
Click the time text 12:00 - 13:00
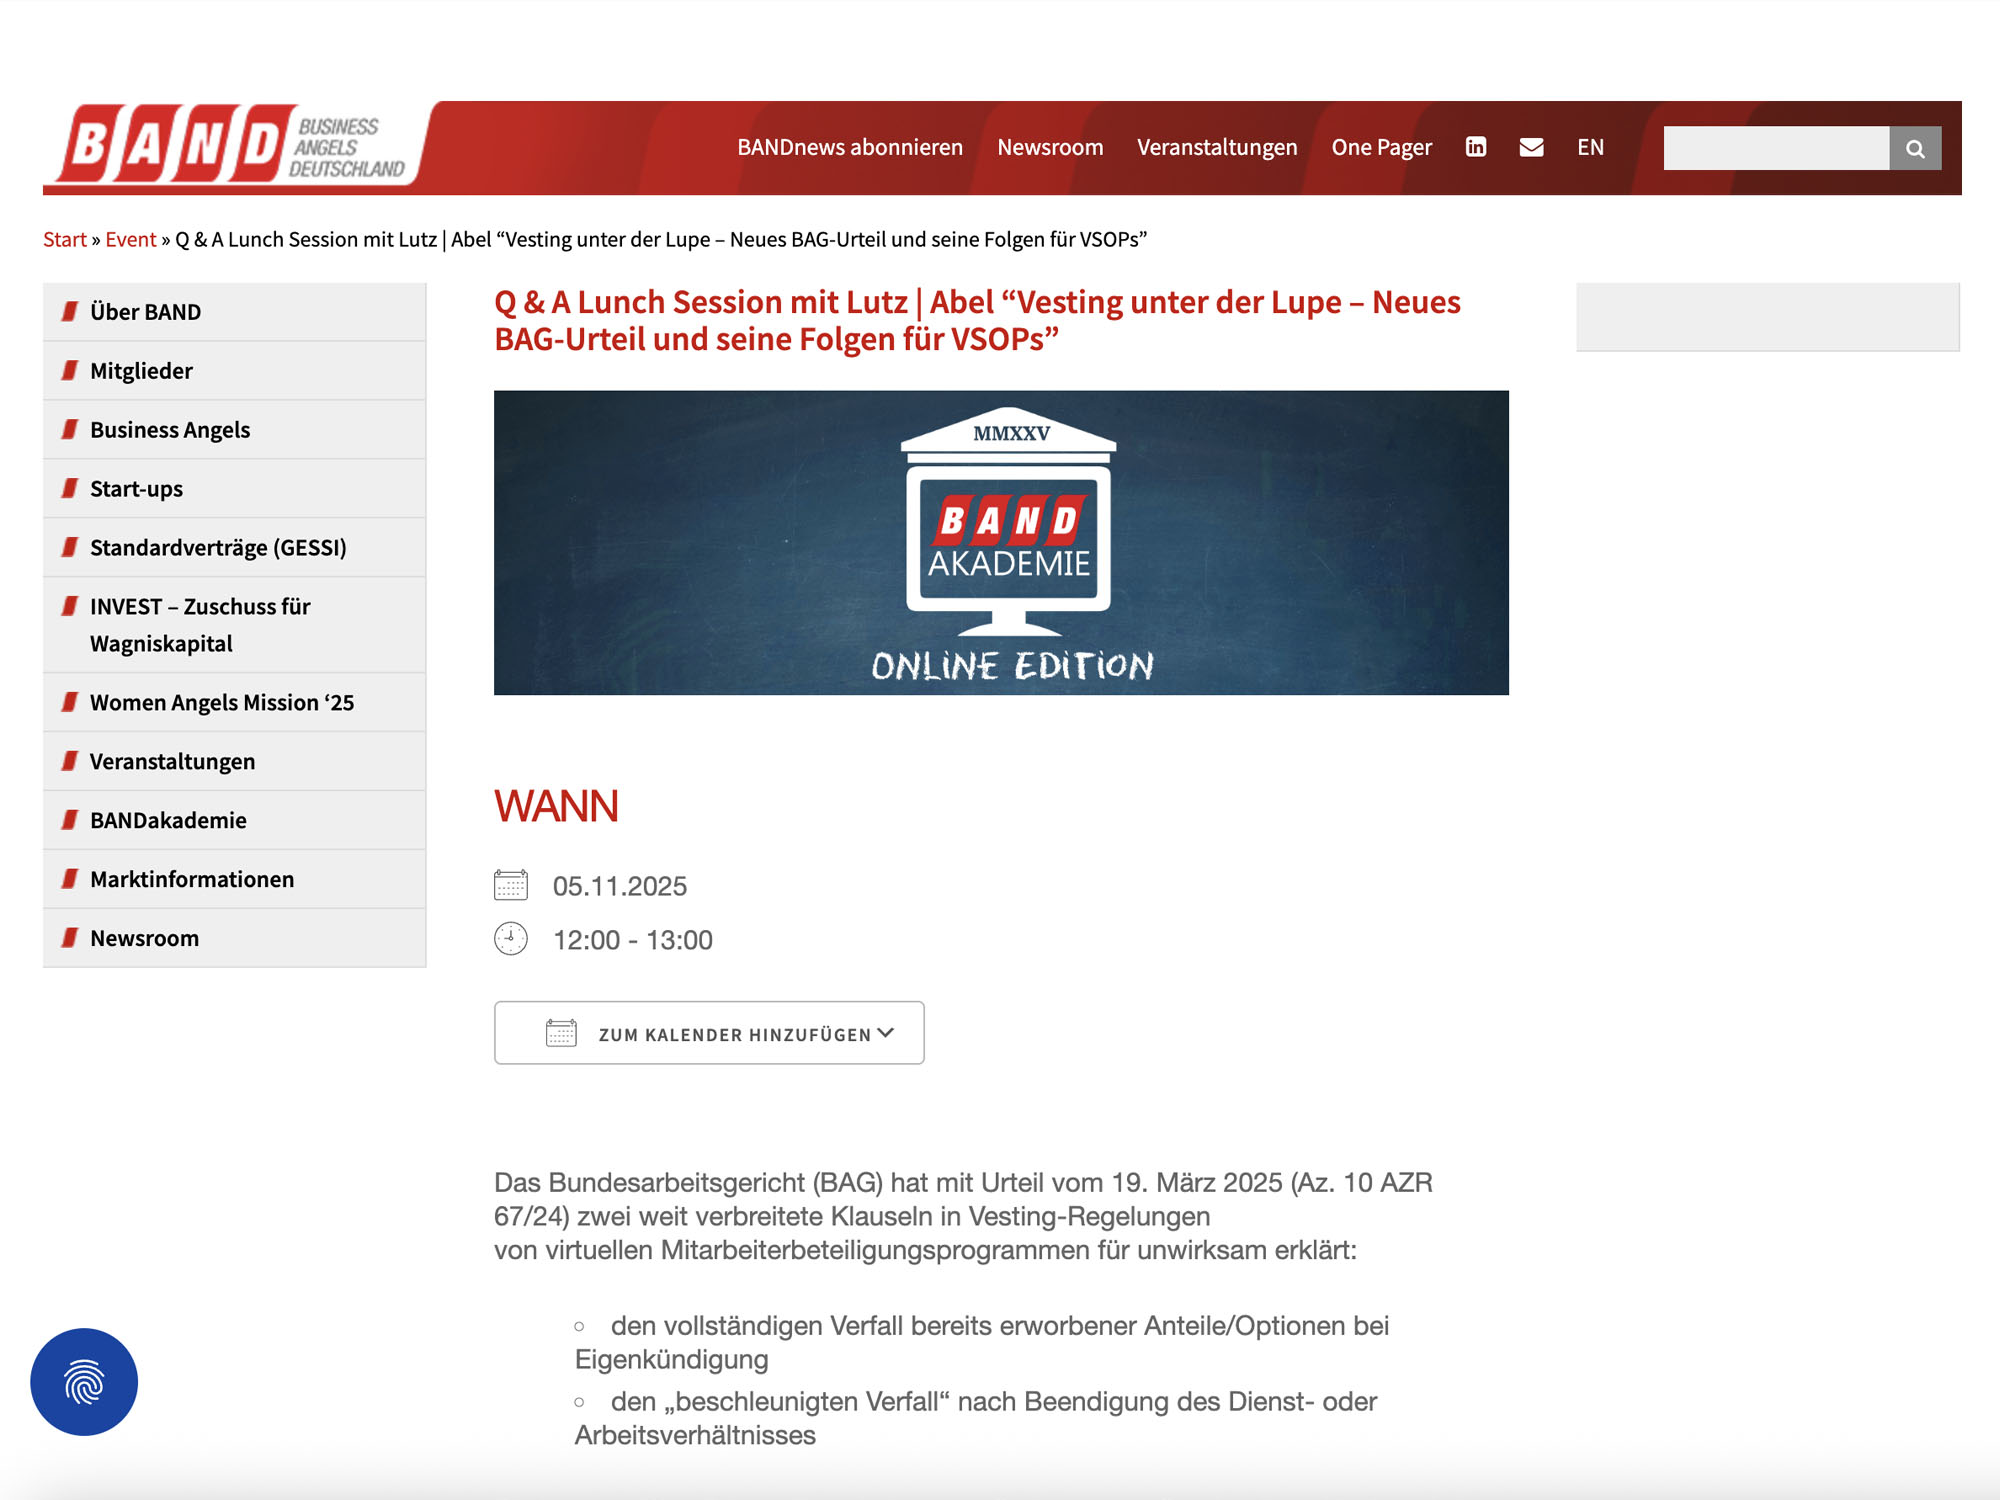[x=633, y=940]
